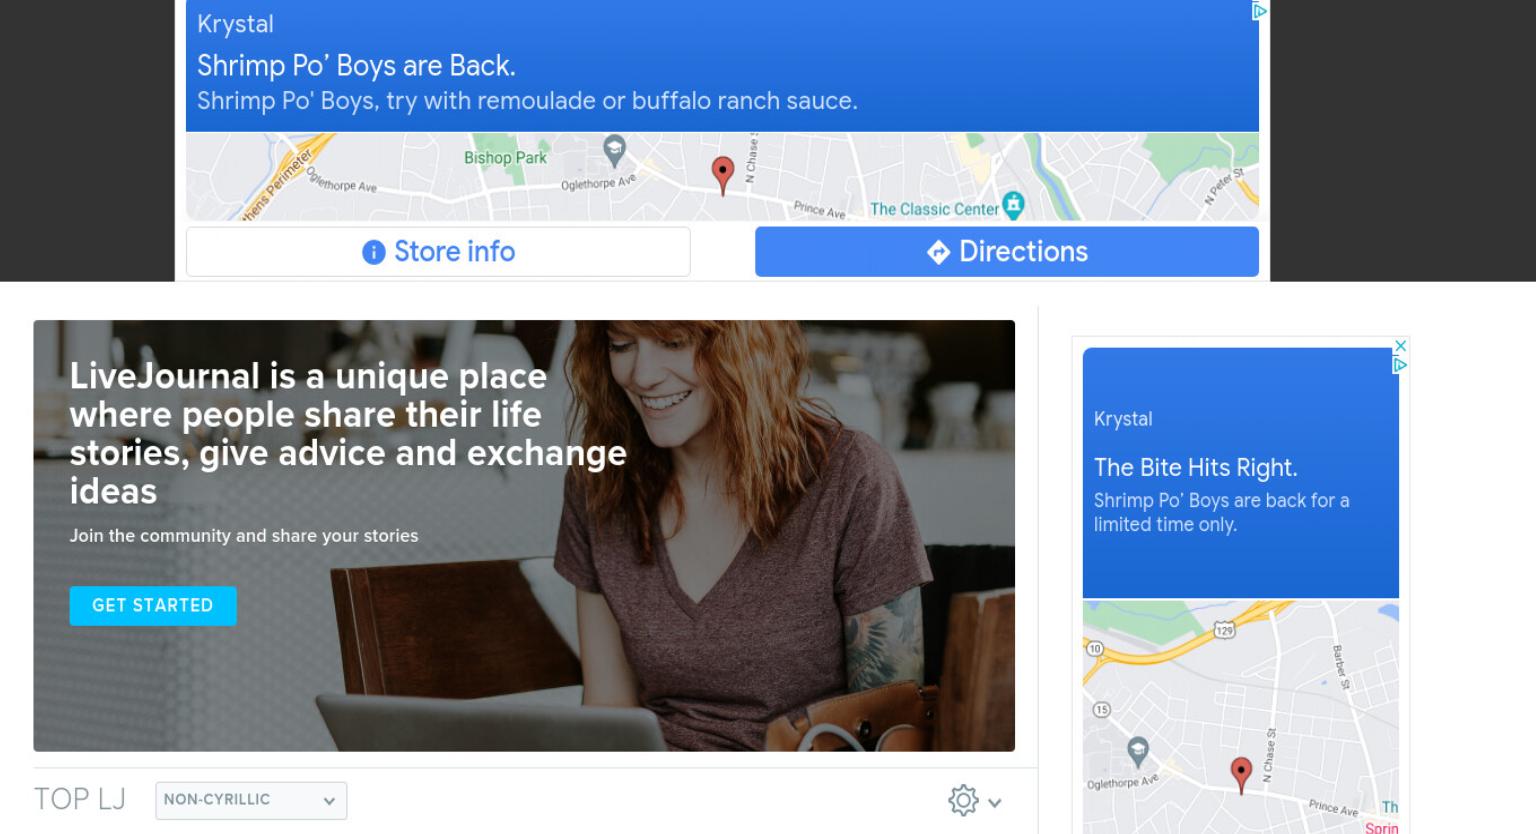Open the 'Shrimp Po' Boys are Back' headline
1536x834 pixels.
click(x=356, y=66)
